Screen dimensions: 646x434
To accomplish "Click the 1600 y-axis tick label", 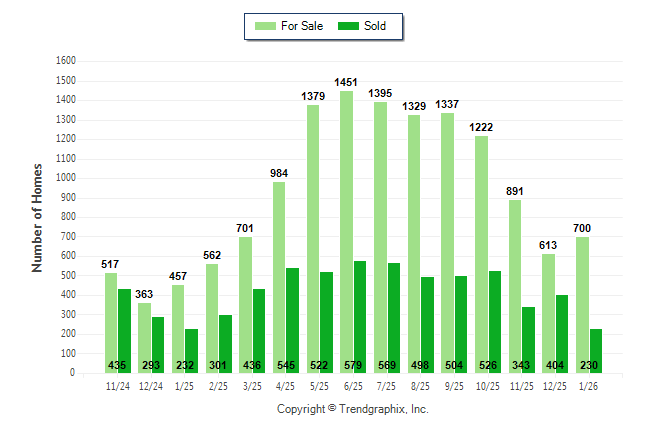I will point(66,61).
